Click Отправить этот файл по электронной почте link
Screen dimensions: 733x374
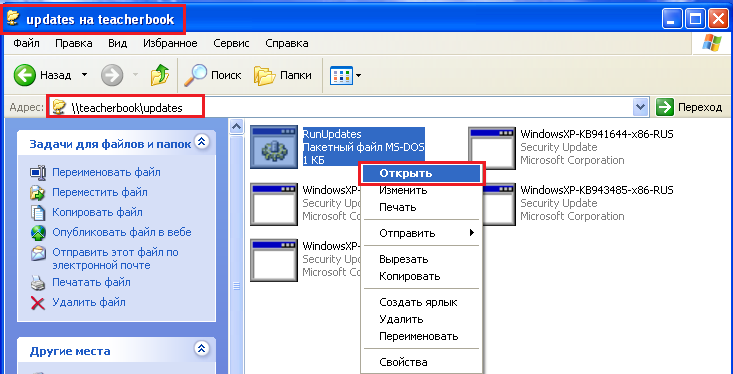(115, 259)
